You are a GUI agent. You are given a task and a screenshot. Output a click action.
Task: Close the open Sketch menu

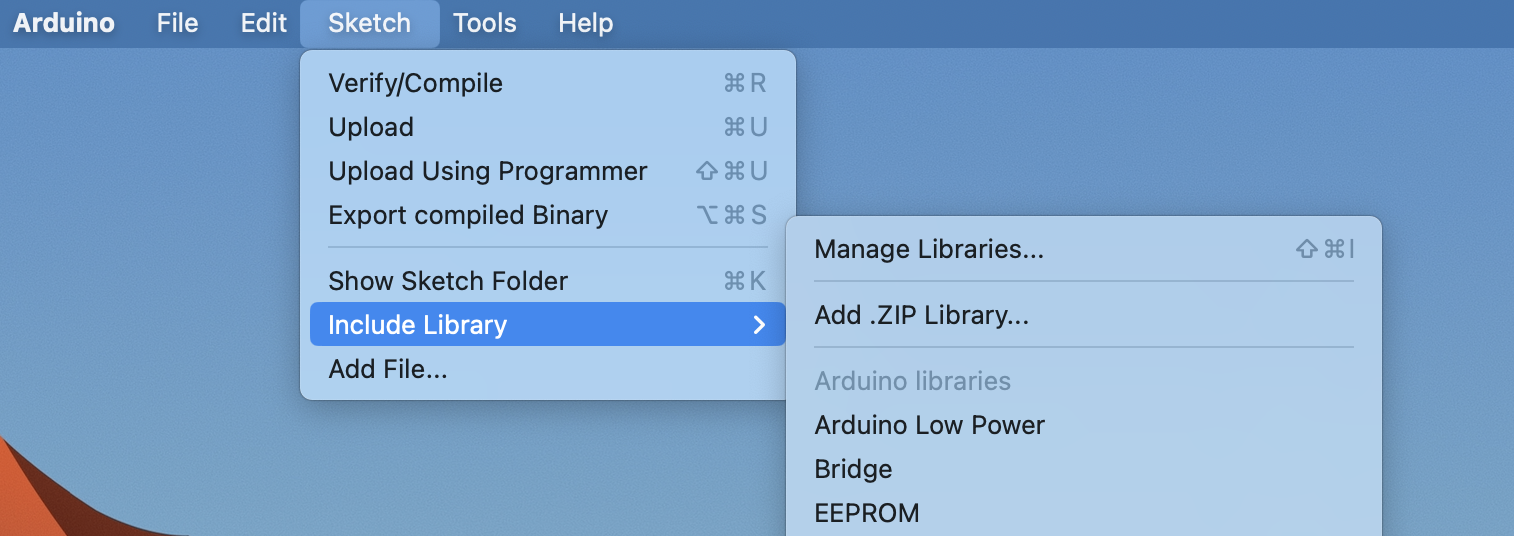(x=369, y=23)
